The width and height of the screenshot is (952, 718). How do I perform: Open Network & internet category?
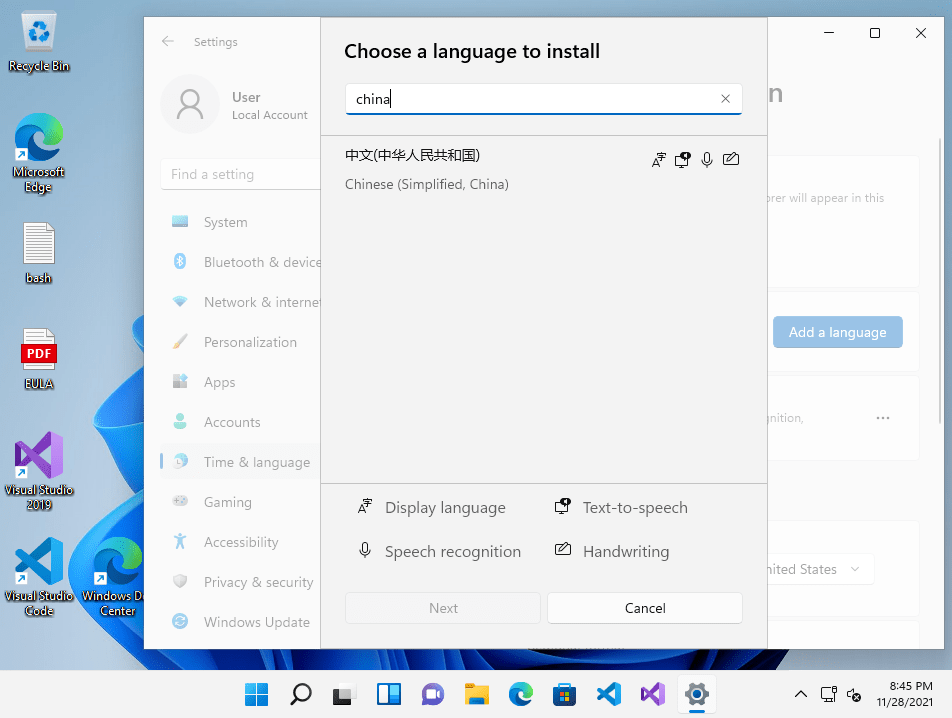pos(240,302)
